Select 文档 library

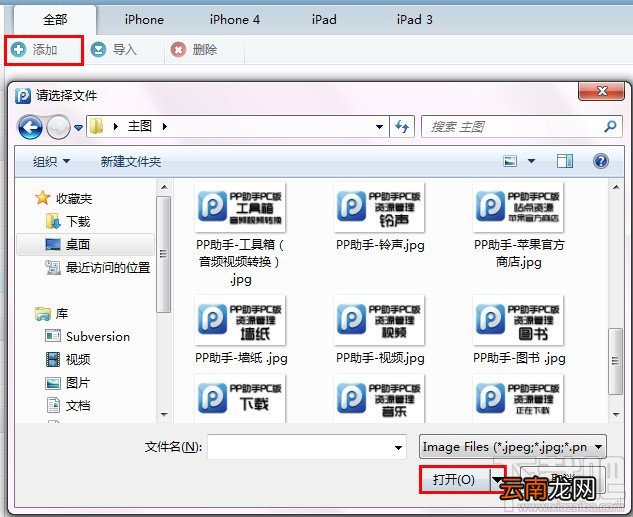pos(78,406)
